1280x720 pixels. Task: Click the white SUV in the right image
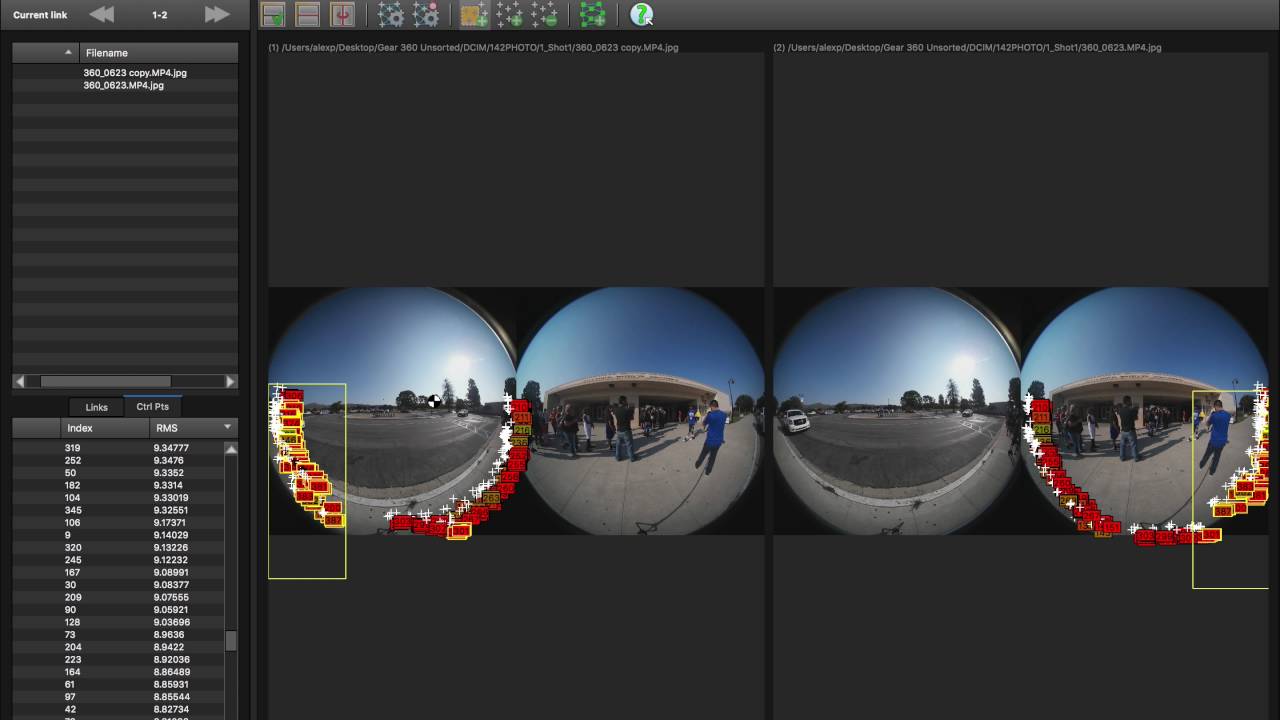pyautogui.click(x=794, y=421)
